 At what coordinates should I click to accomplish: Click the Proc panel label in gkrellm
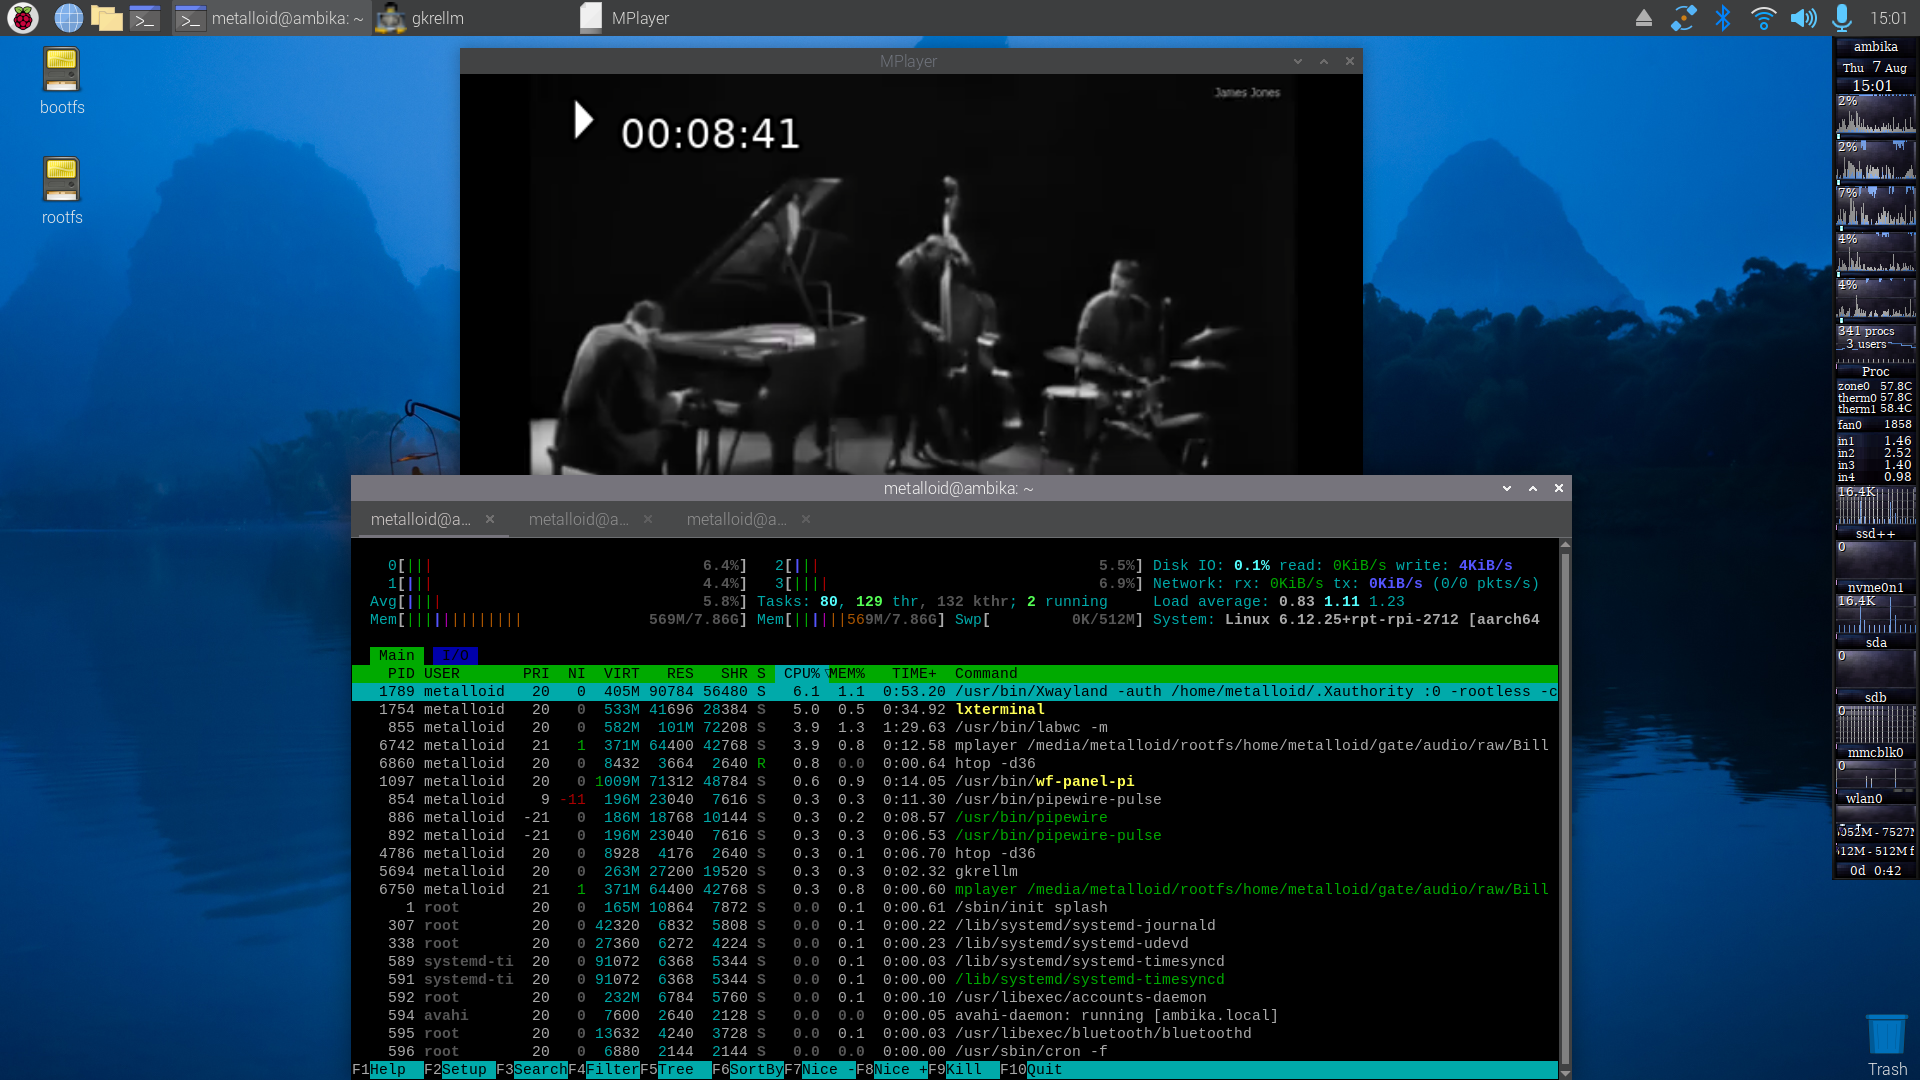1875,371
